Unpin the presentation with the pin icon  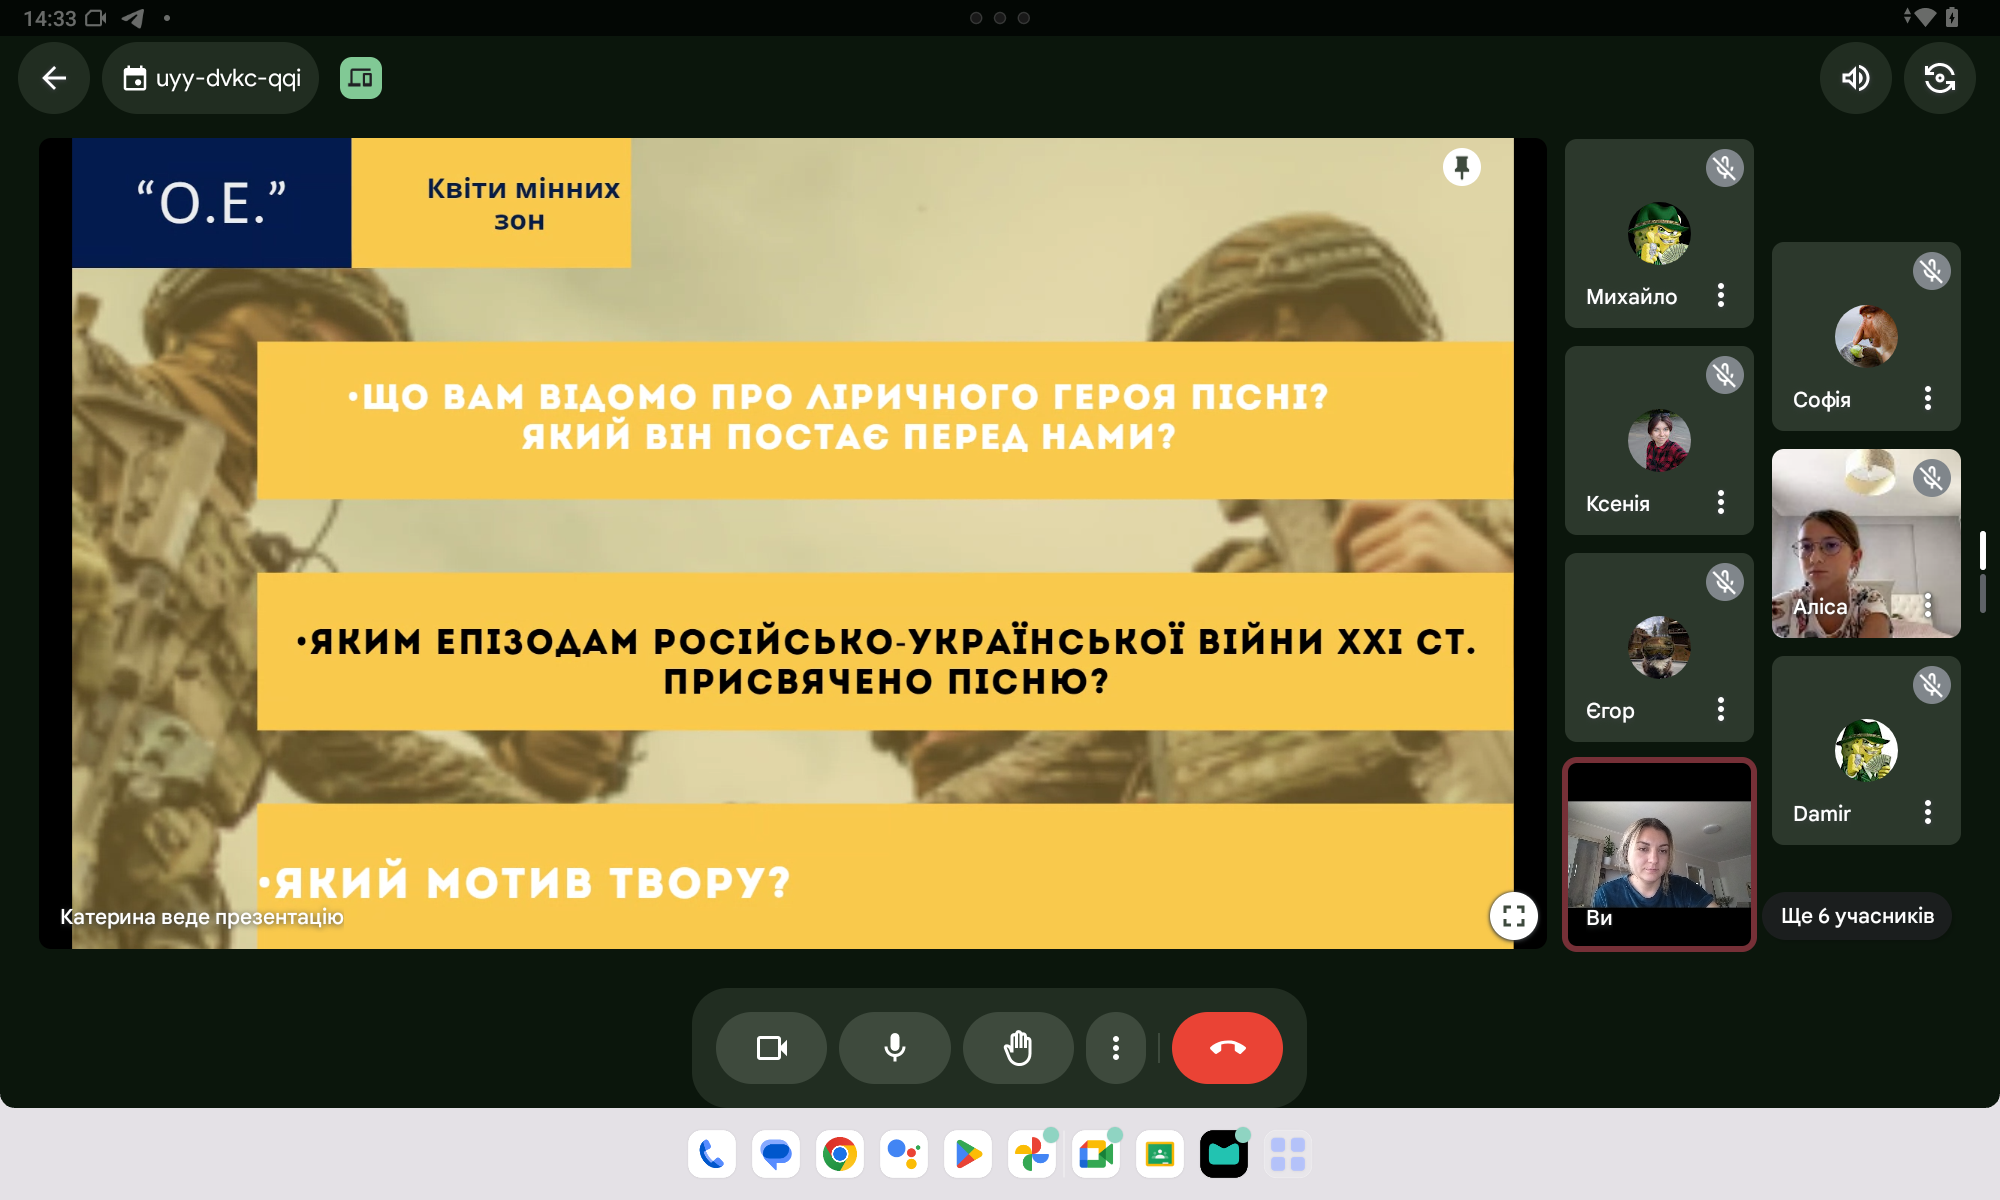[x=1461, y=167]
